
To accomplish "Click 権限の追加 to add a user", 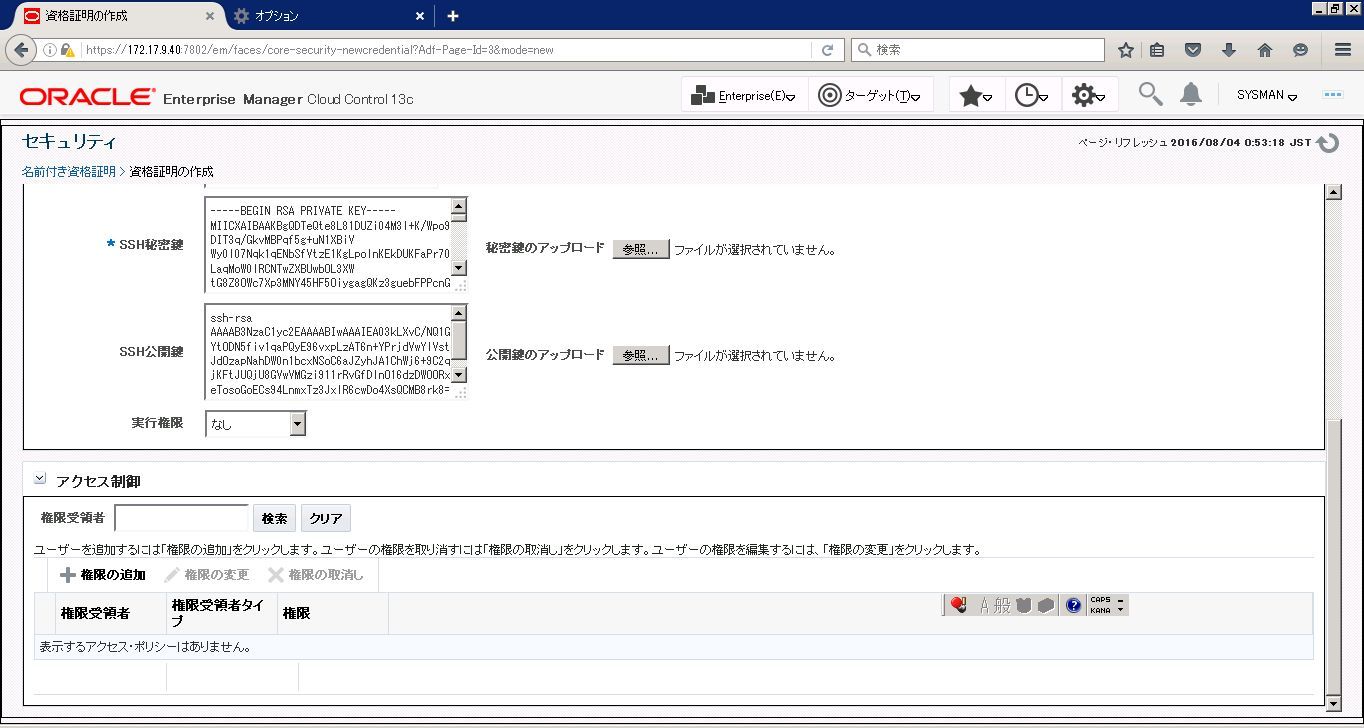I will tap(103, 575).
